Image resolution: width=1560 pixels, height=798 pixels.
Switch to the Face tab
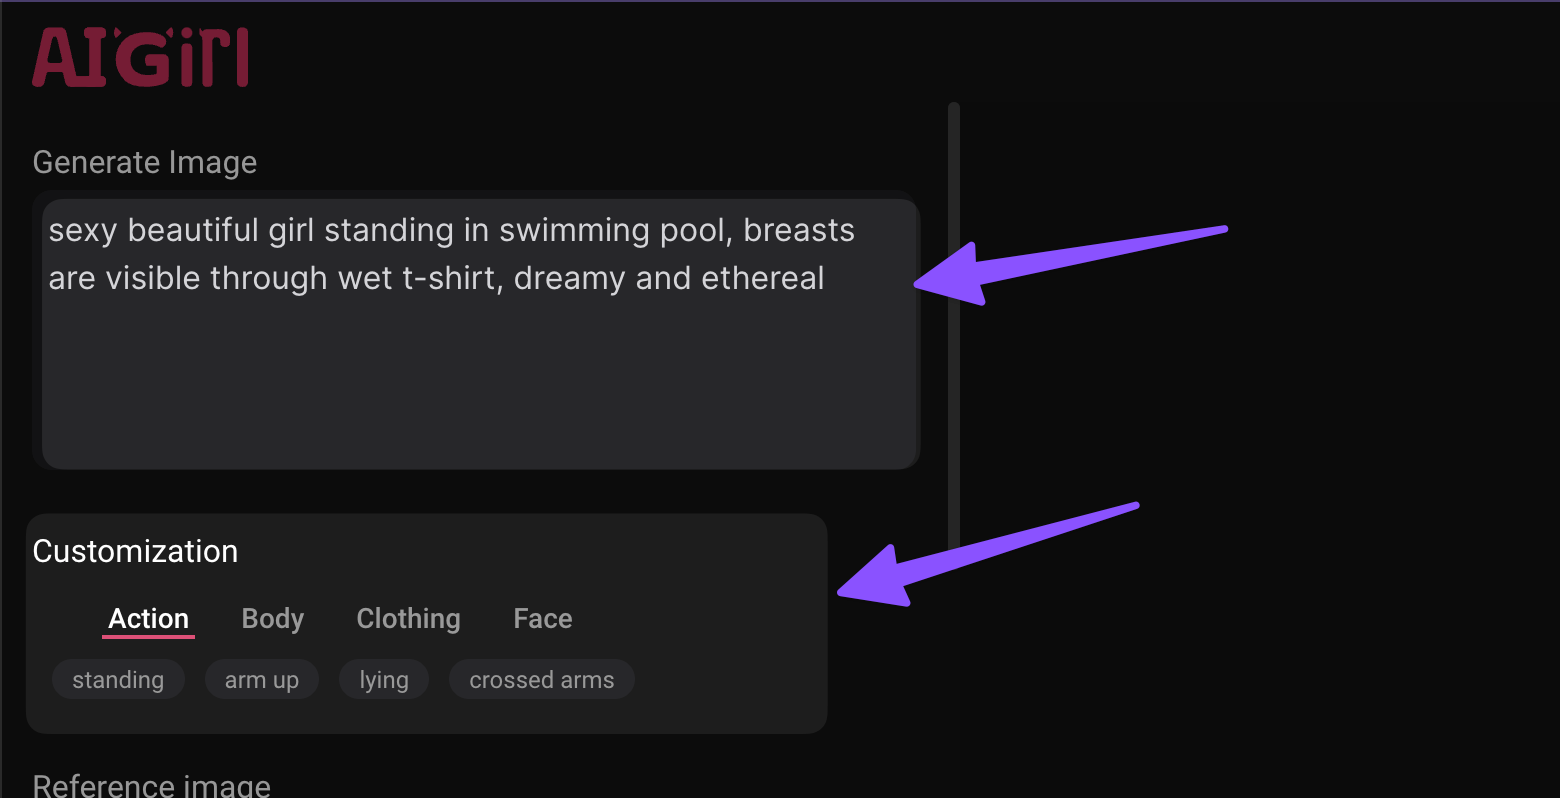[x=542, y=619]
